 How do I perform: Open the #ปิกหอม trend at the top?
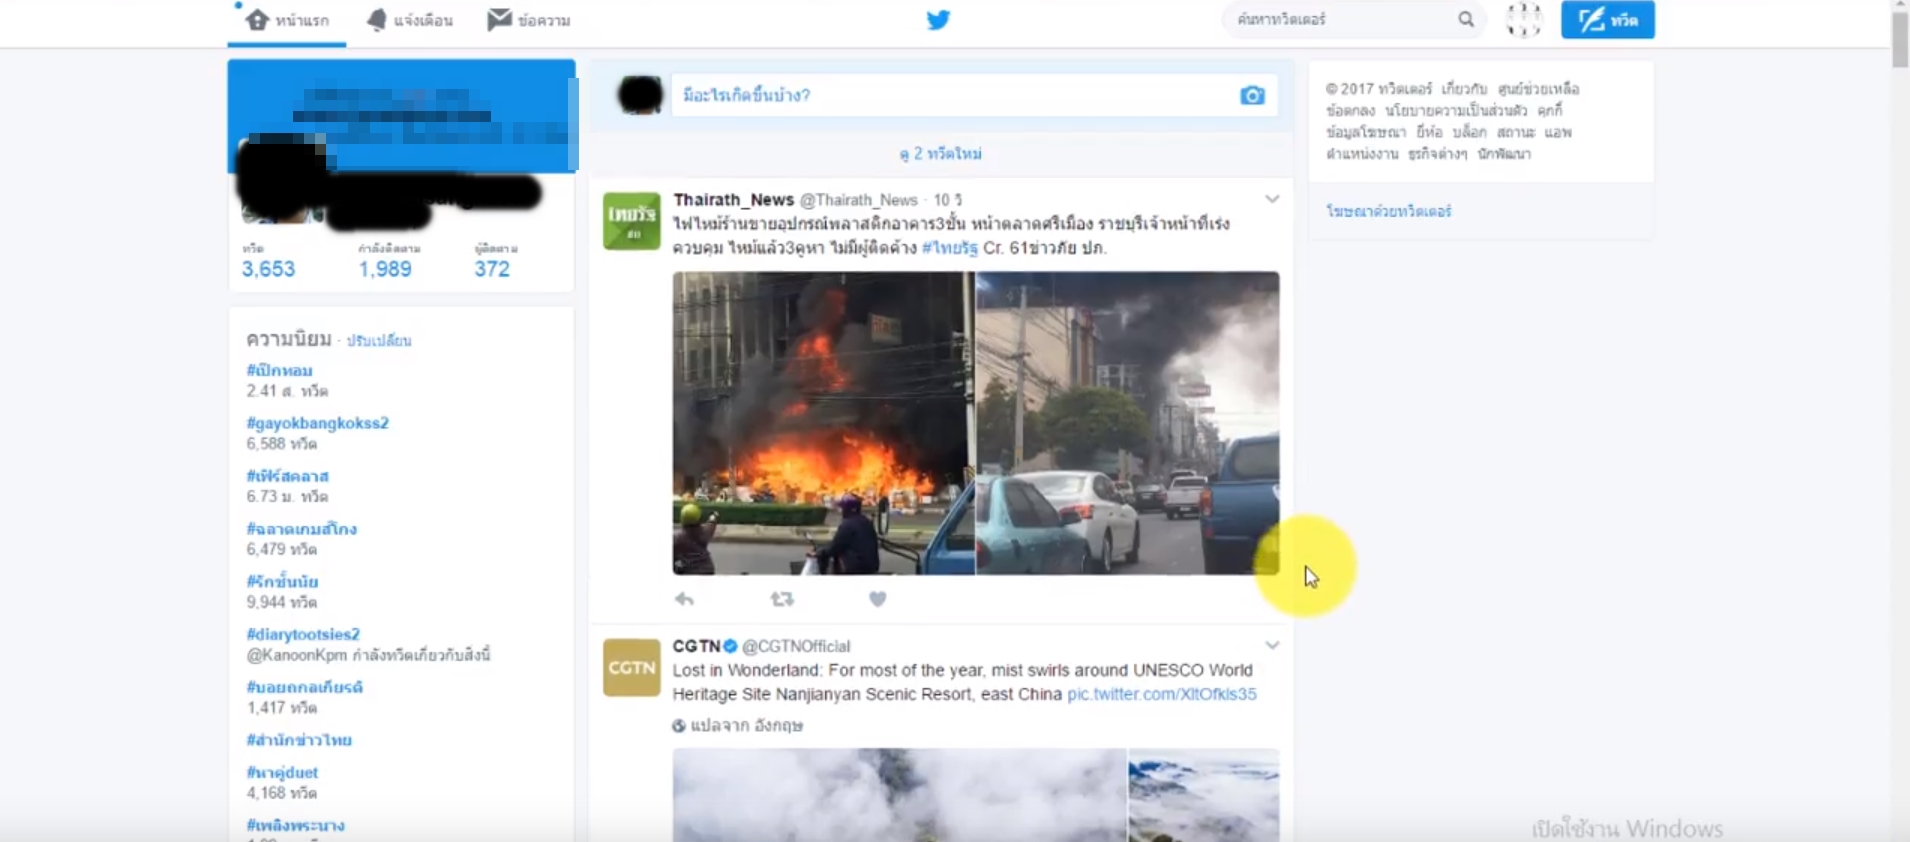click(279, 370)
